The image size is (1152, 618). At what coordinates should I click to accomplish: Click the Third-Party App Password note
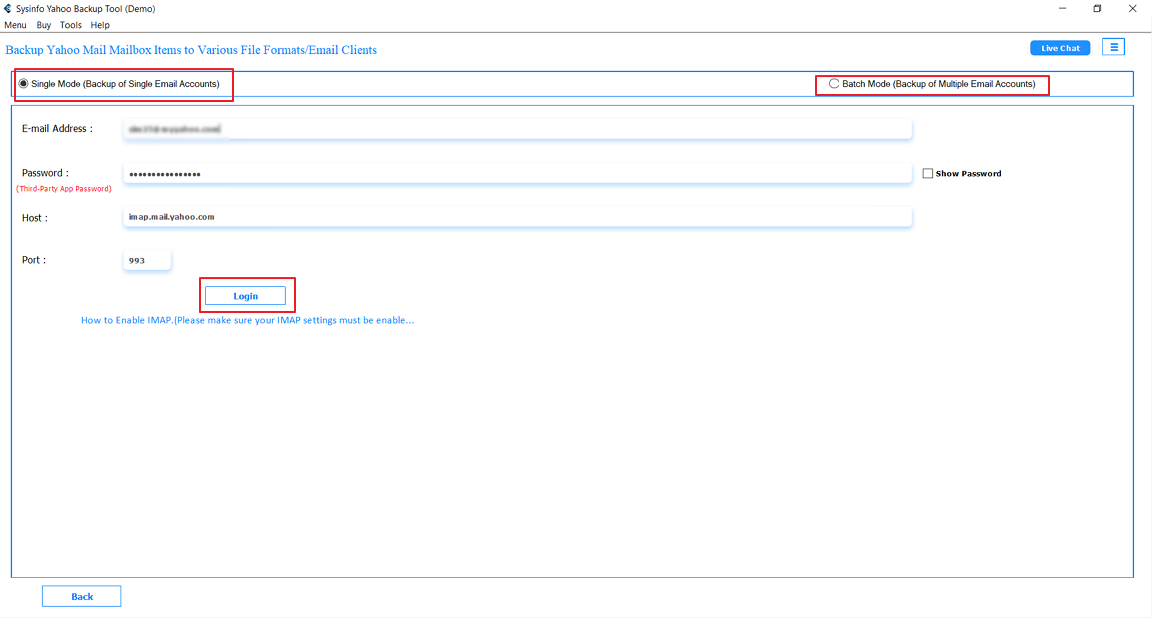tap(64, 189)
